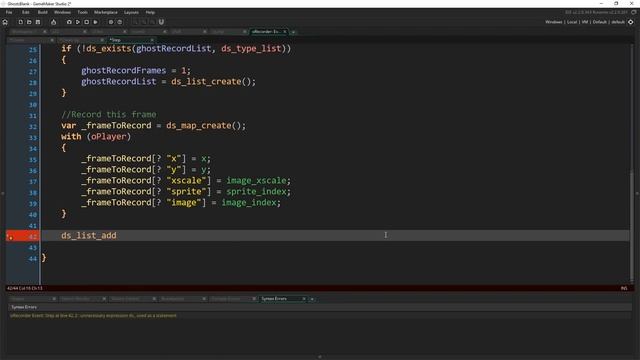Open the Tools menu
The height and width of the screenshot is (360, 640).
point(82,12)
